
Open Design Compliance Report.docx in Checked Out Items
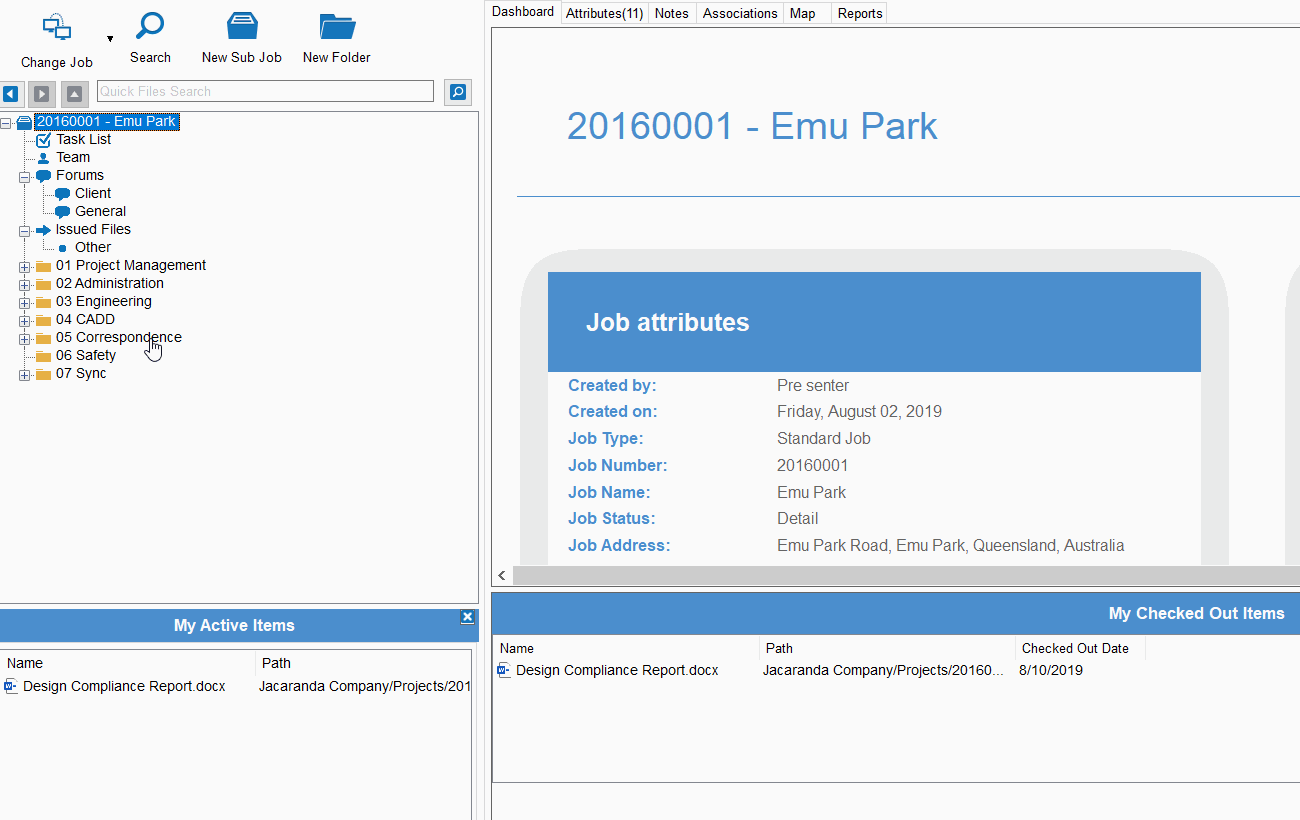point(616,670)
